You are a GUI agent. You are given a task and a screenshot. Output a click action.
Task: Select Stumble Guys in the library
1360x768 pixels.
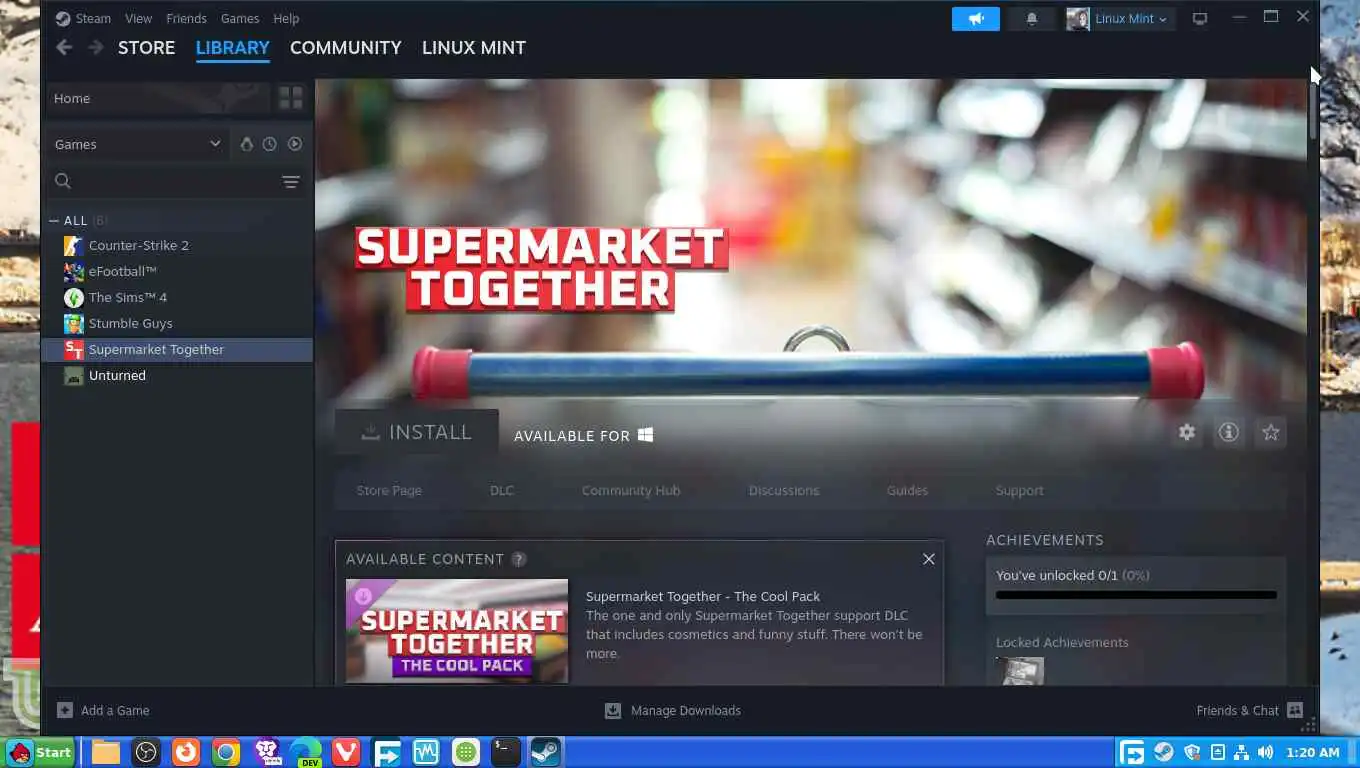tap(177, 323)
